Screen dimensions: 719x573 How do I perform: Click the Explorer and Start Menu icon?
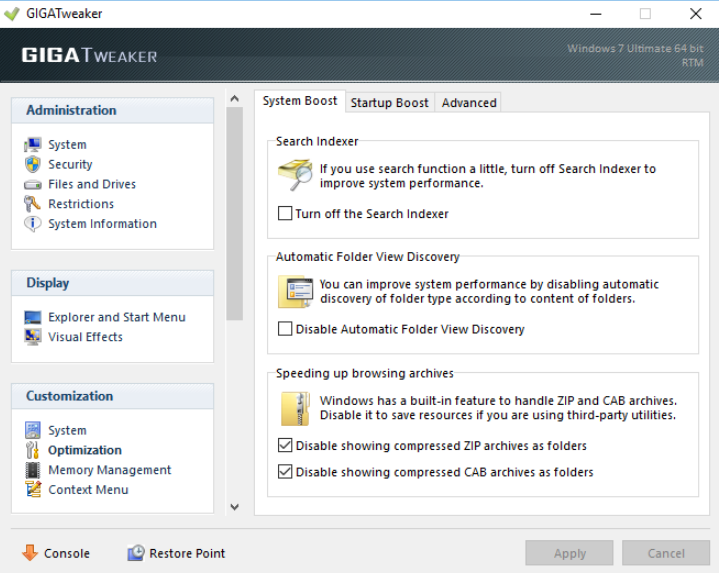point(33,317)
